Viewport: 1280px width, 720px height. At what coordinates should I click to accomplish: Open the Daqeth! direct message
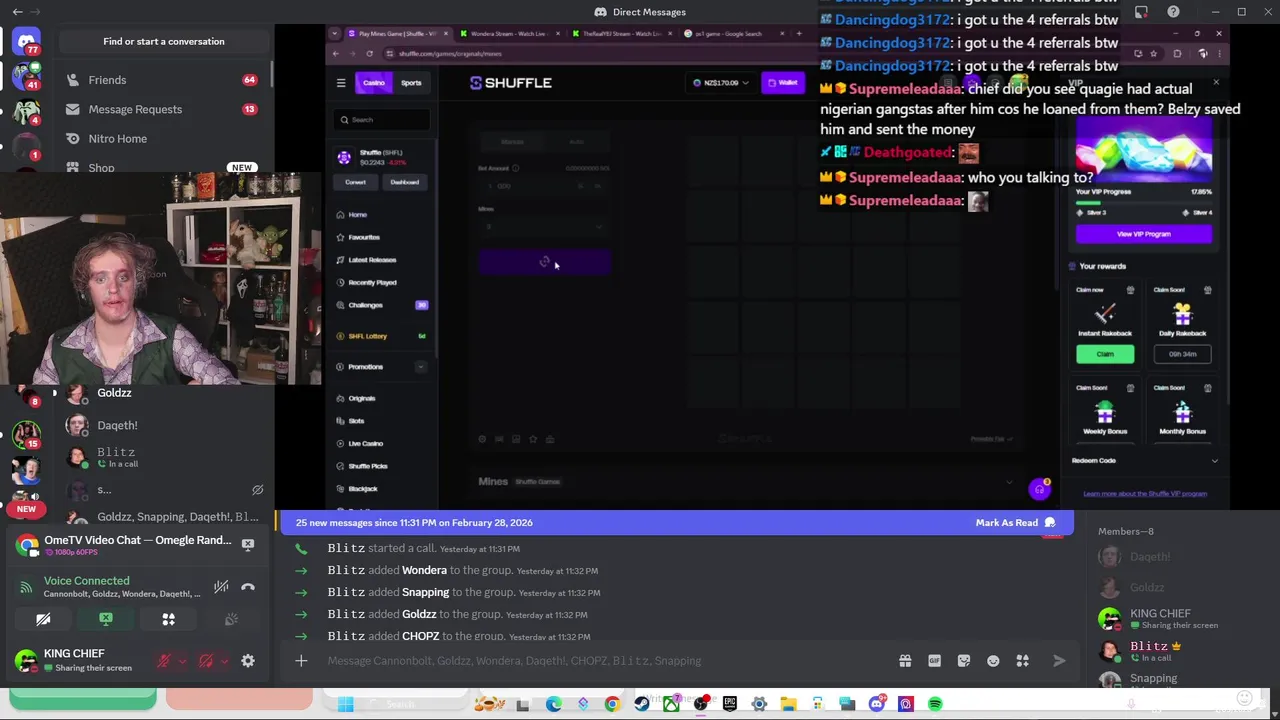[x=162, y=426]
